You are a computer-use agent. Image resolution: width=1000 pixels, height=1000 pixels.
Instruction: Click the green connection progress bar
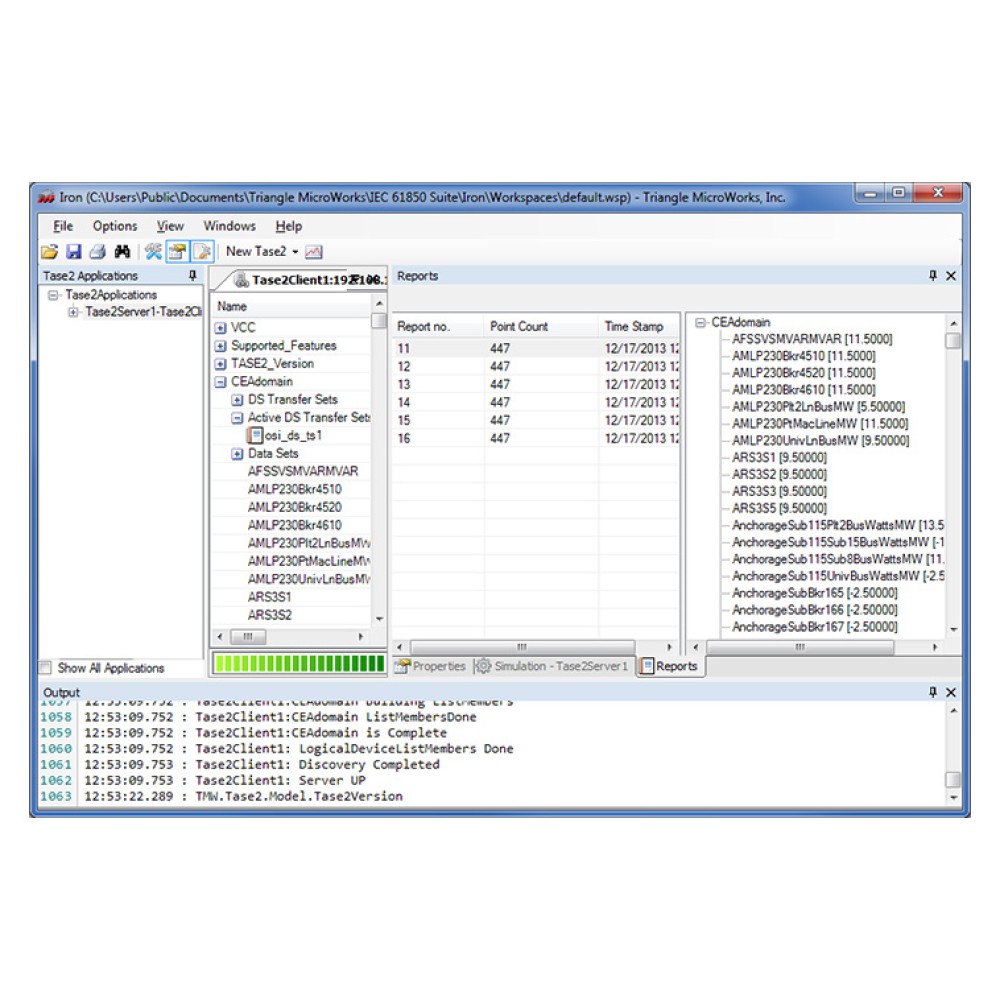click(298, 664)
